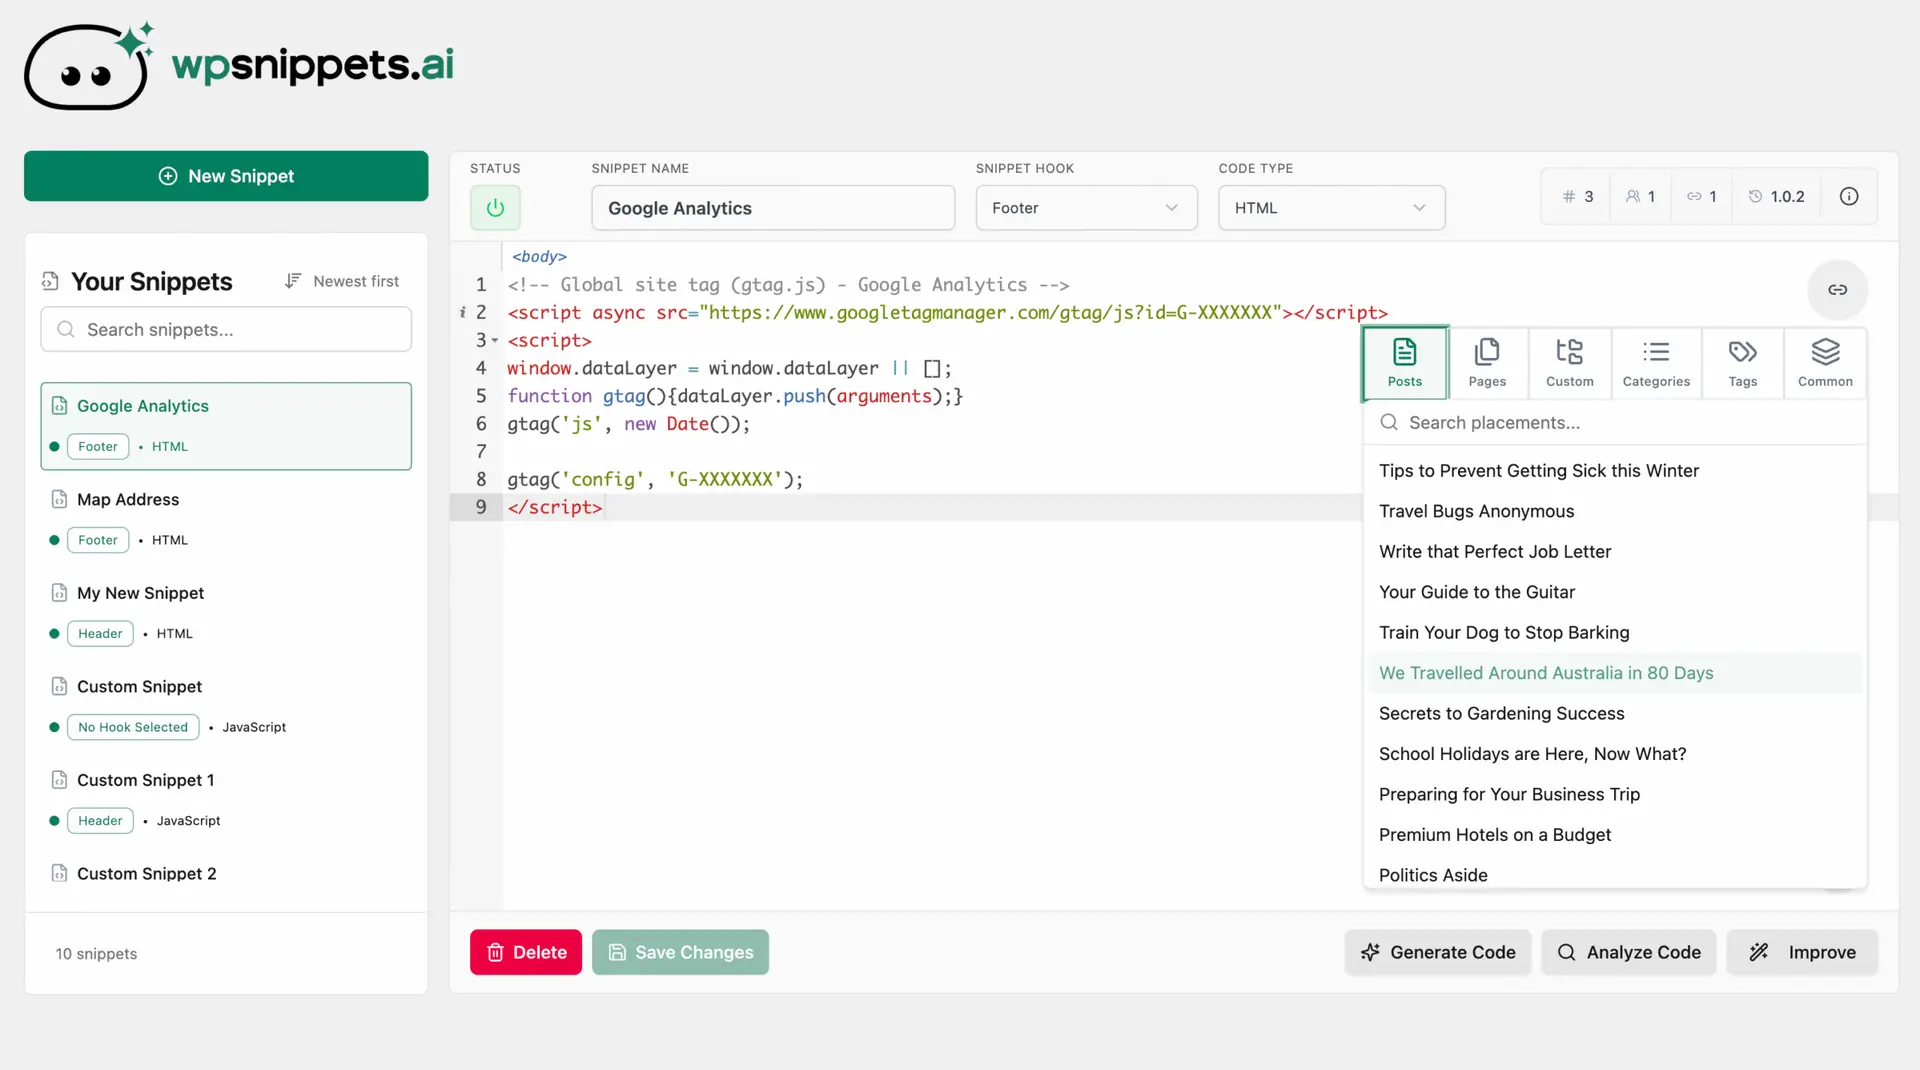The image size is (1920, 1070).
Task: Choose Write that Perfect Job Letter
Action: (1614, 552)
